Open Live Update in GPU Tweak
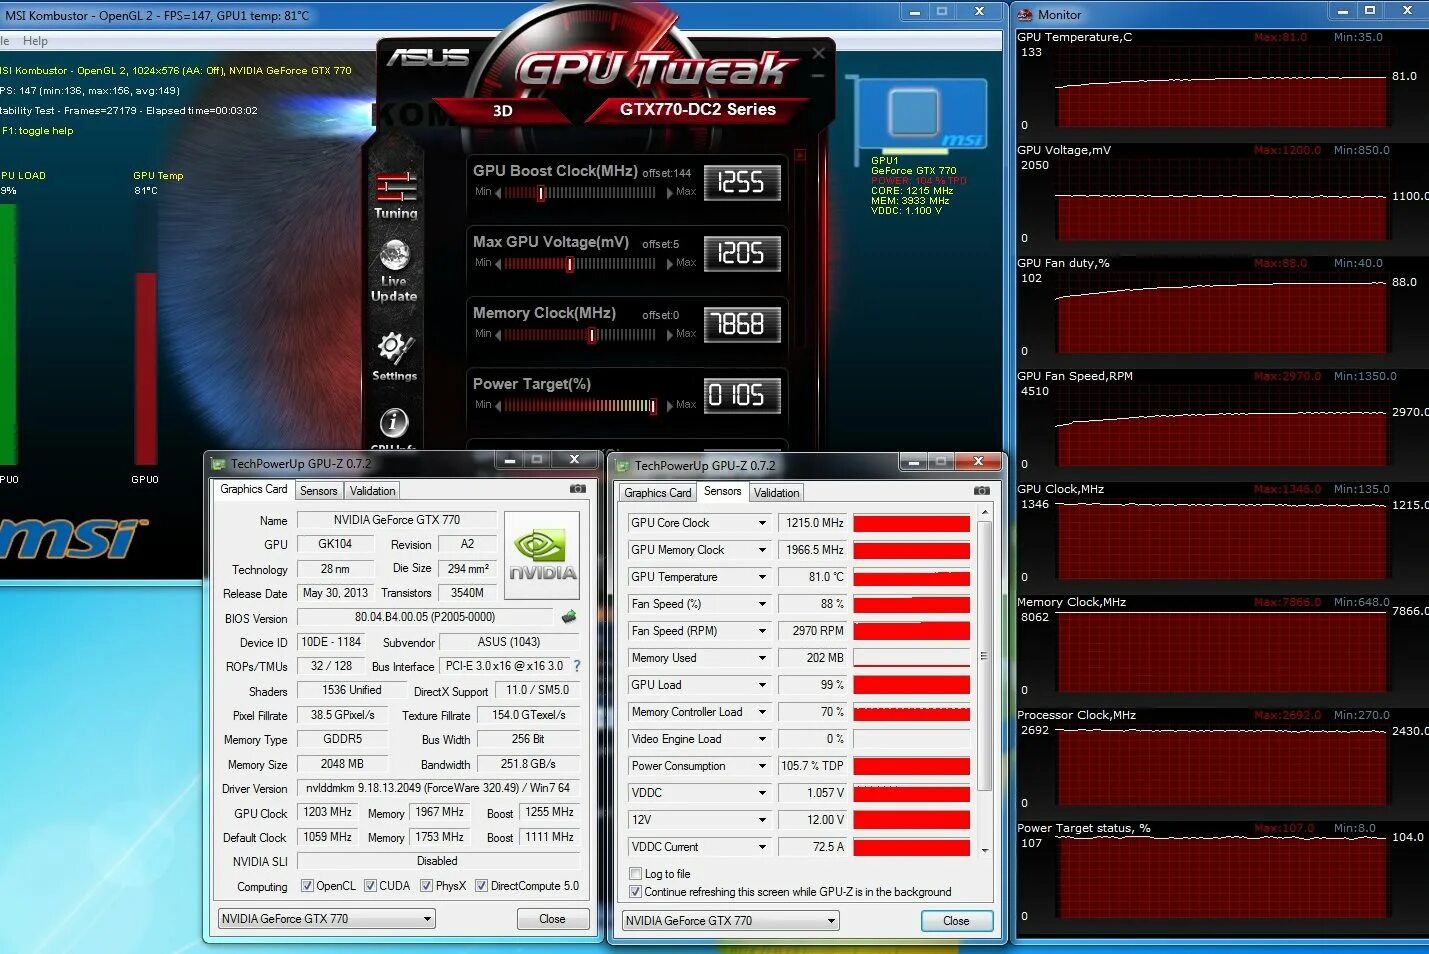This screenshot has height=954, width=1429. (x=394, y=270)
